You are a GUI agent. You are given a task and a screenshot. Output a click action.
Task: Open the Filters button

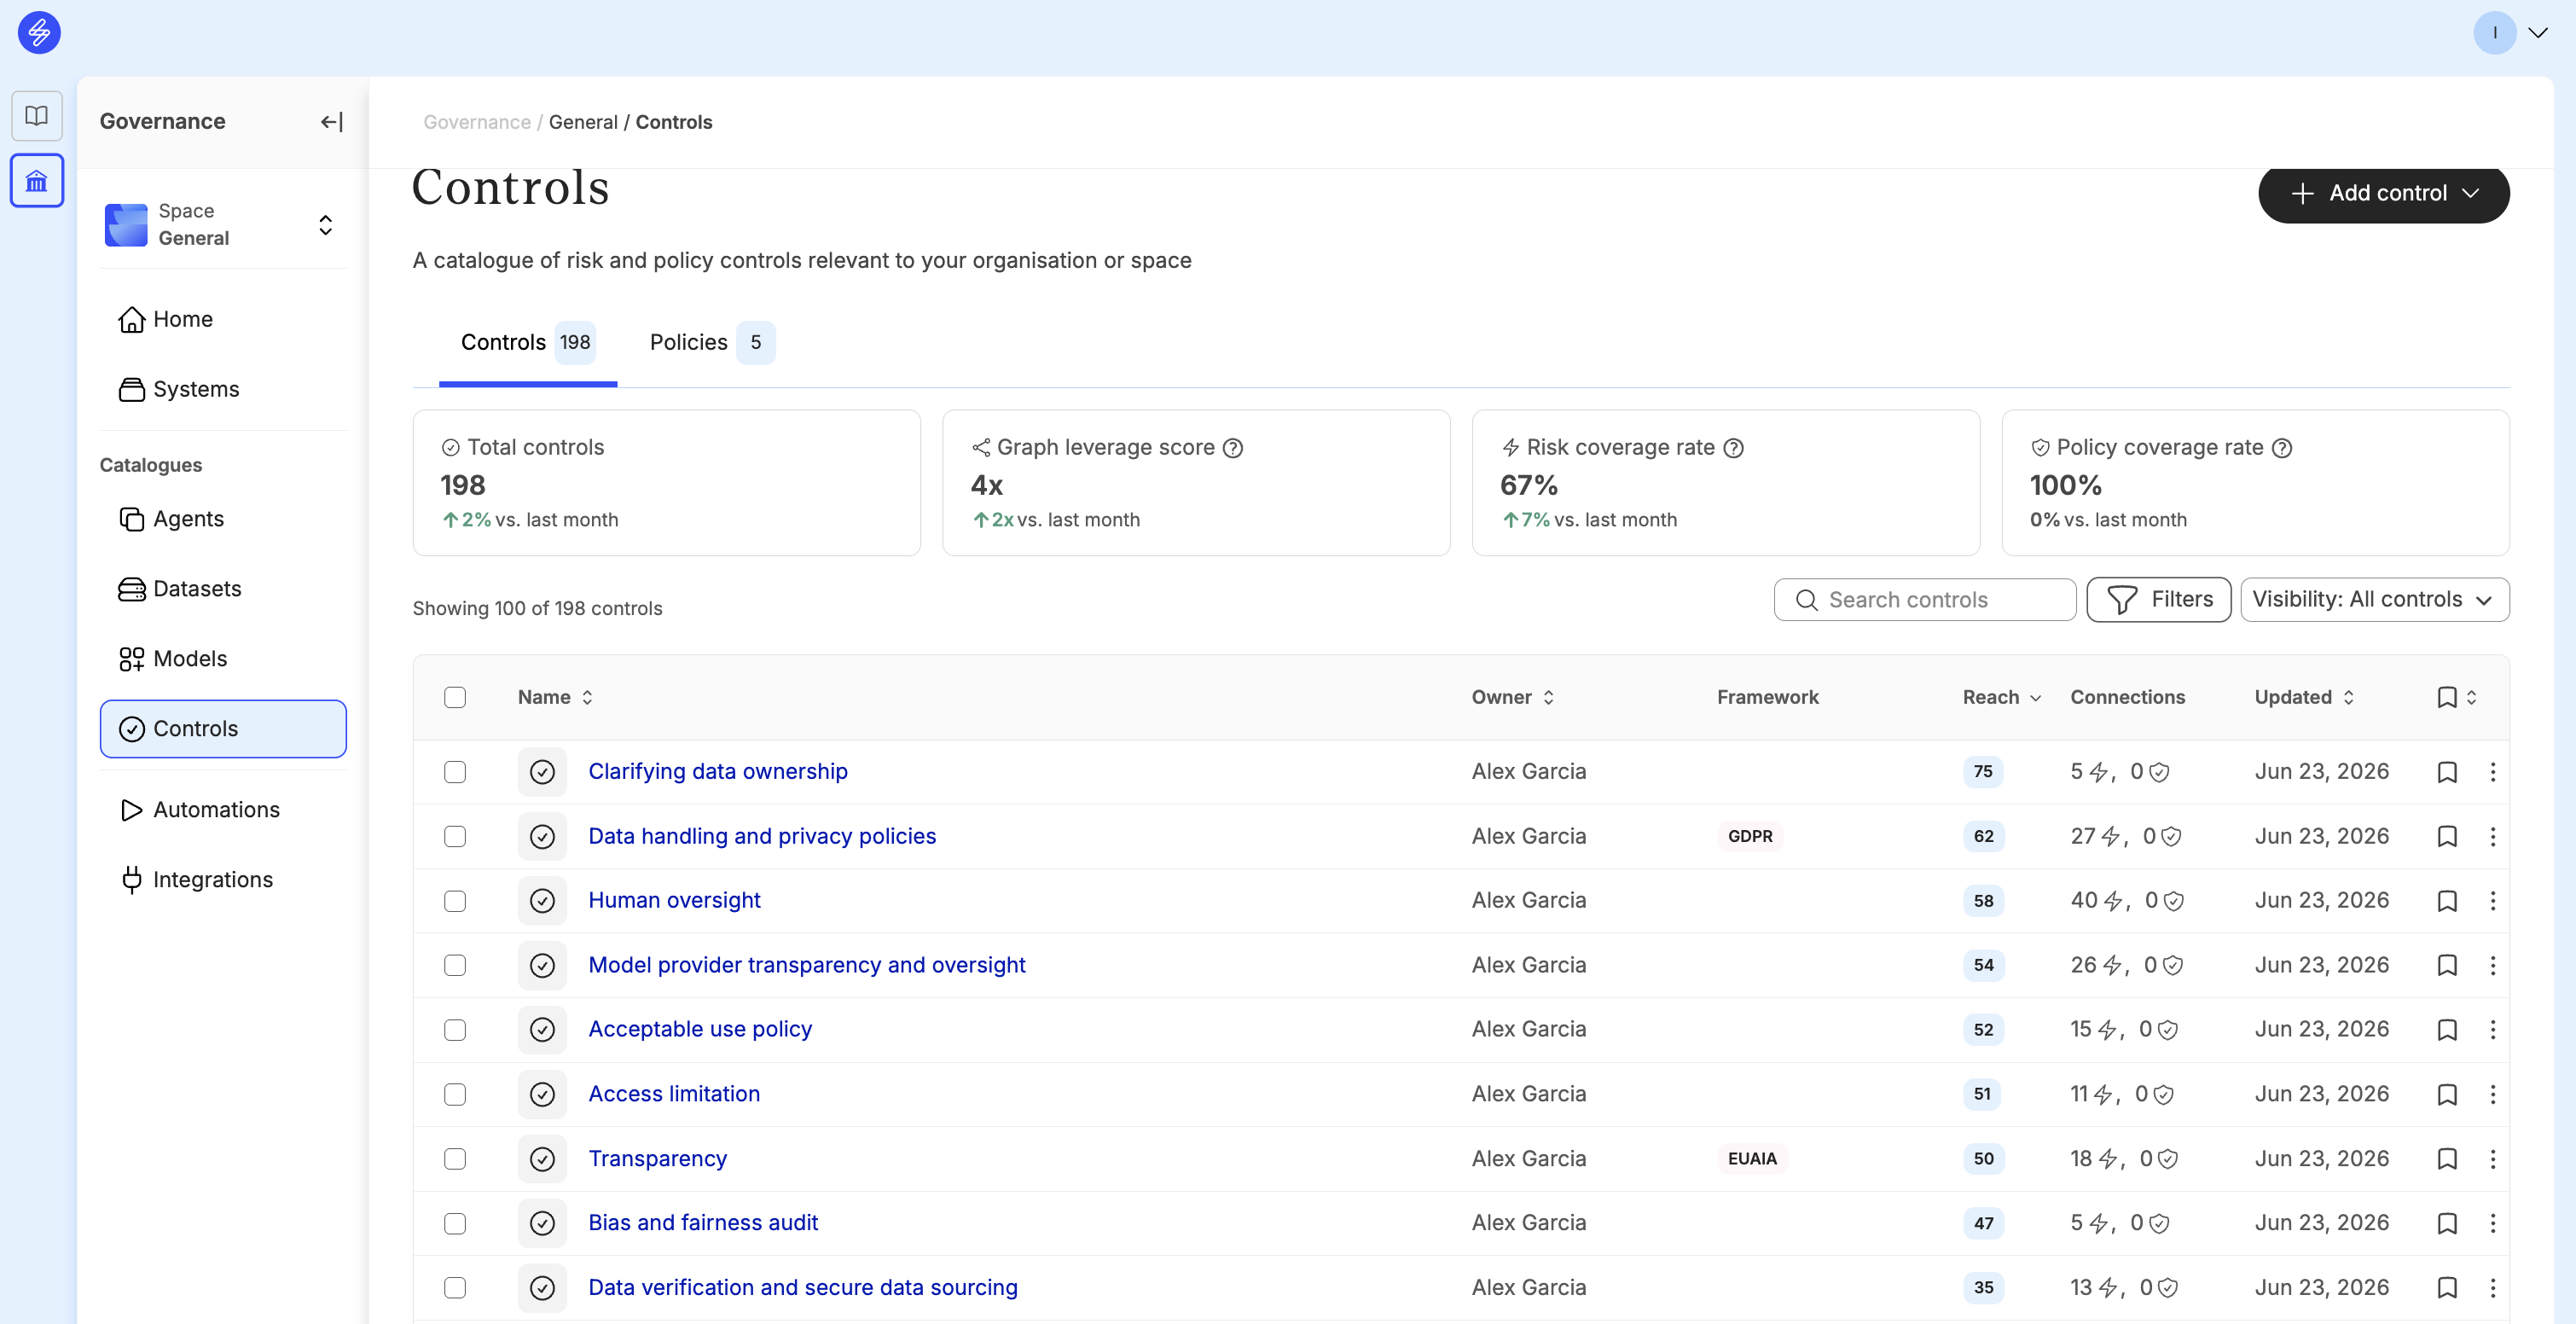click(x=2158, y=600)
